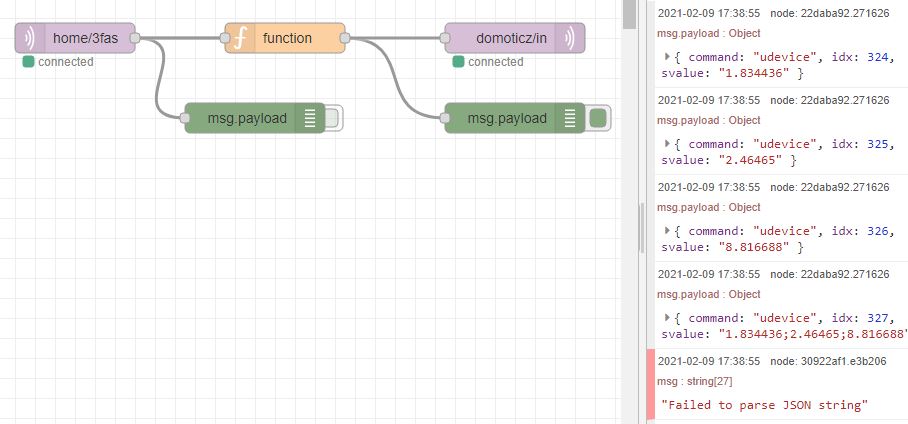Click the MQTT icon on domoticz/in node
908x424 pixels.
click(x=570, y=38)
